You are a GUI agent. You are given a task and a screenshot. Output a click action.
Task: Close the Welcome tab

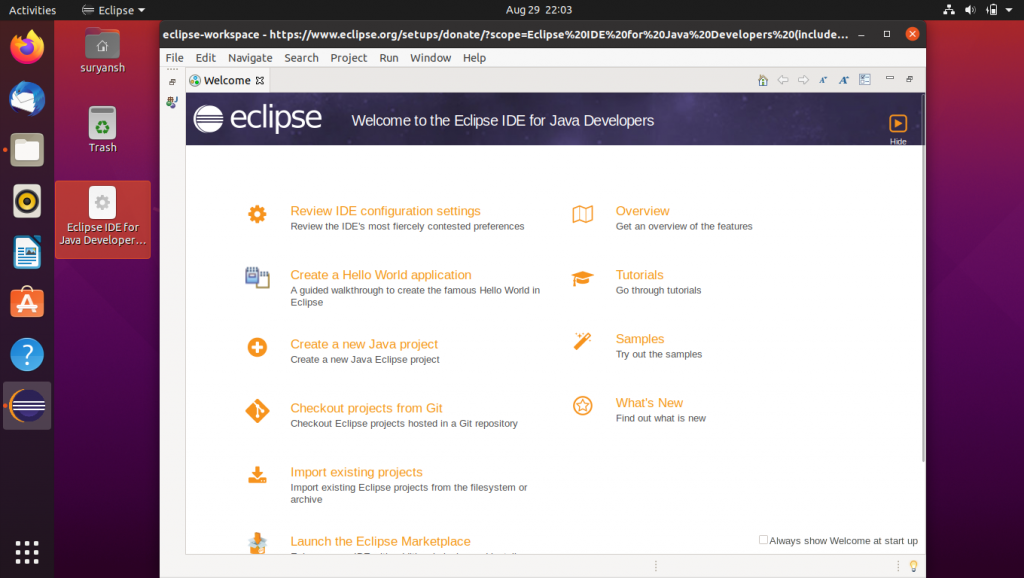click(260, 81)
